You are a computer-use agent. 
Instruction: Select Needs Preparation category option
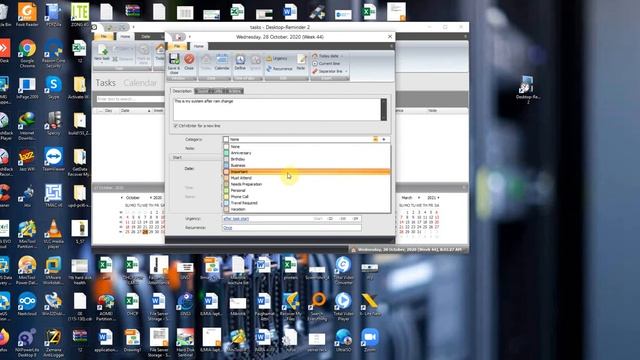[x=307, y=184]
